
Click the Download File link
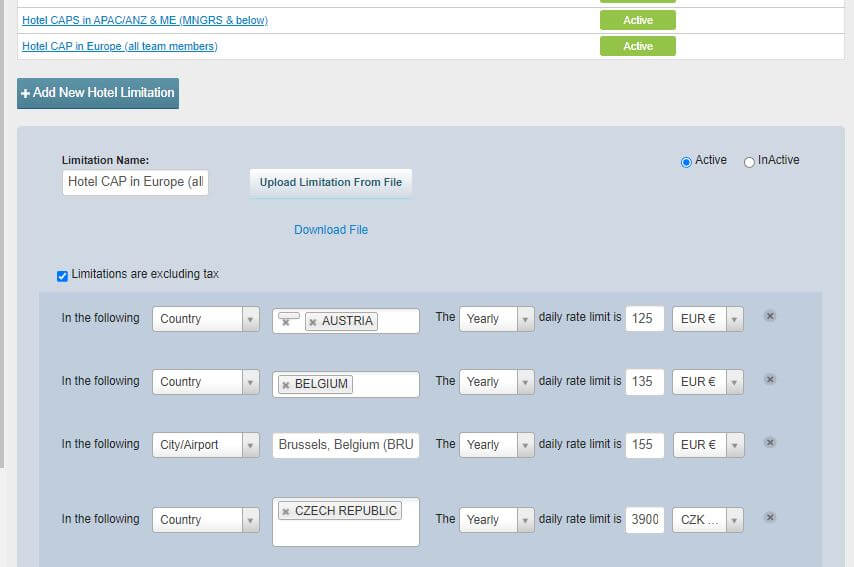point(331,230)
